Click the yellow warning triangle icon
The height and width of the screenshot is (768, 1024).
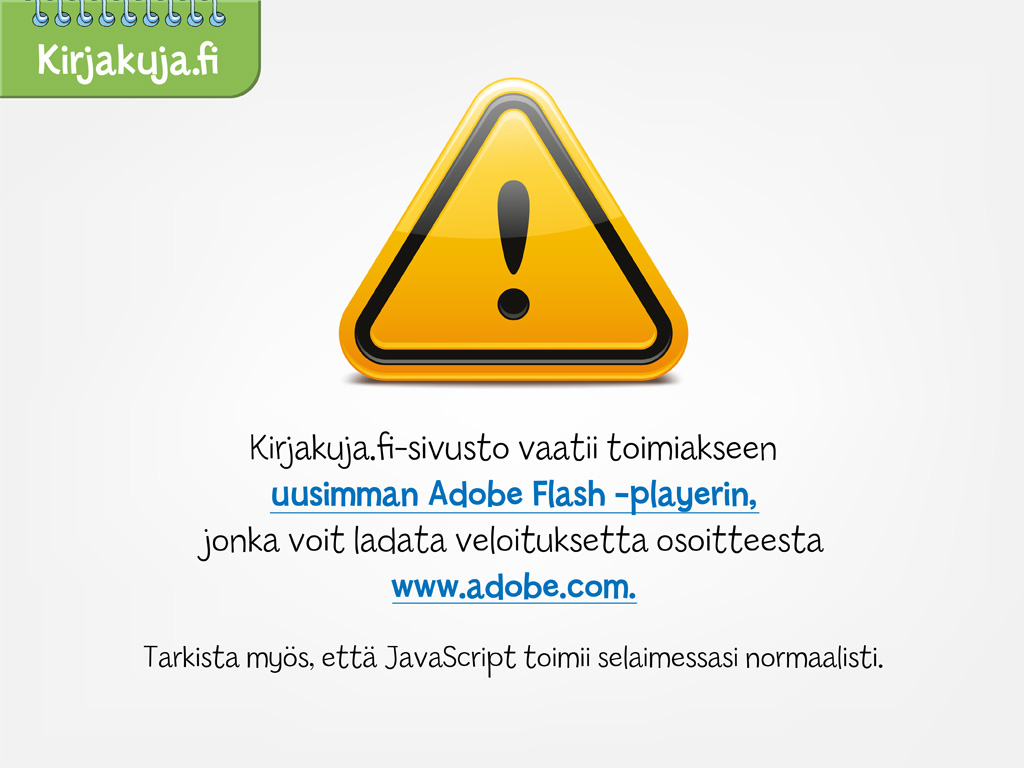click(x=513, y=230)
